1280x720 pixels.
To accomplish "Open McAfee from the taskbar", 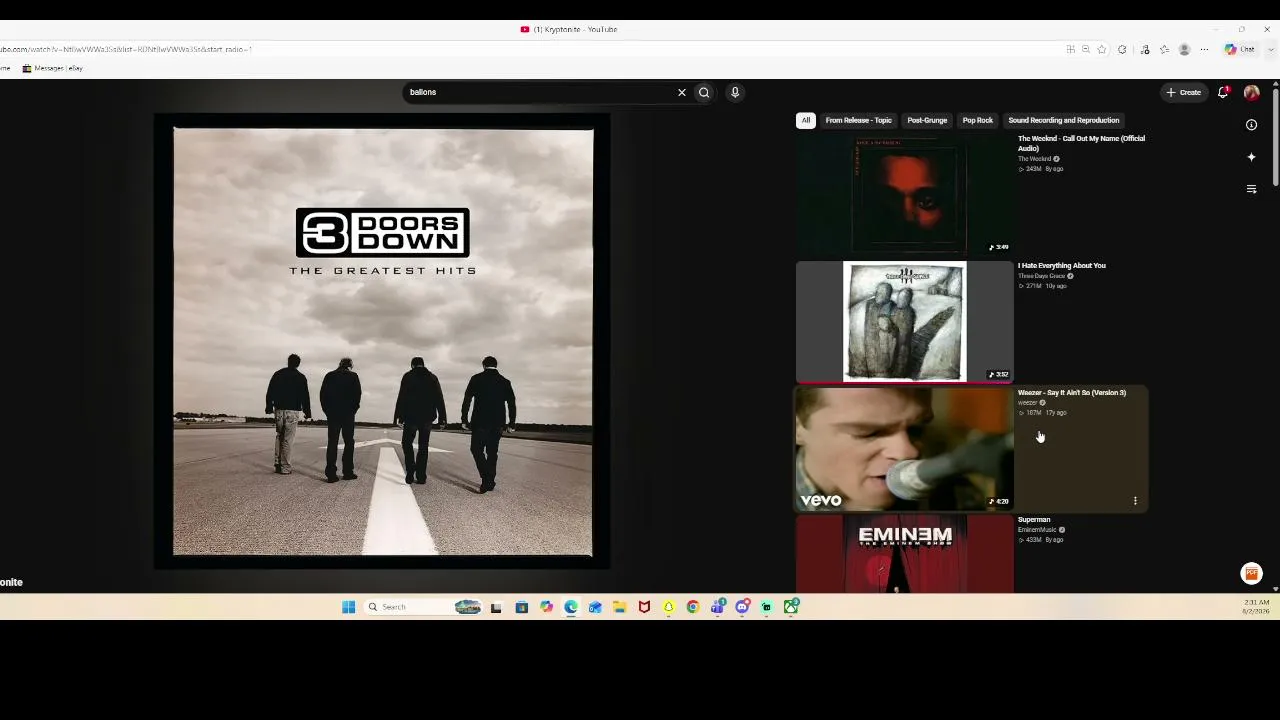I will 644,607.
